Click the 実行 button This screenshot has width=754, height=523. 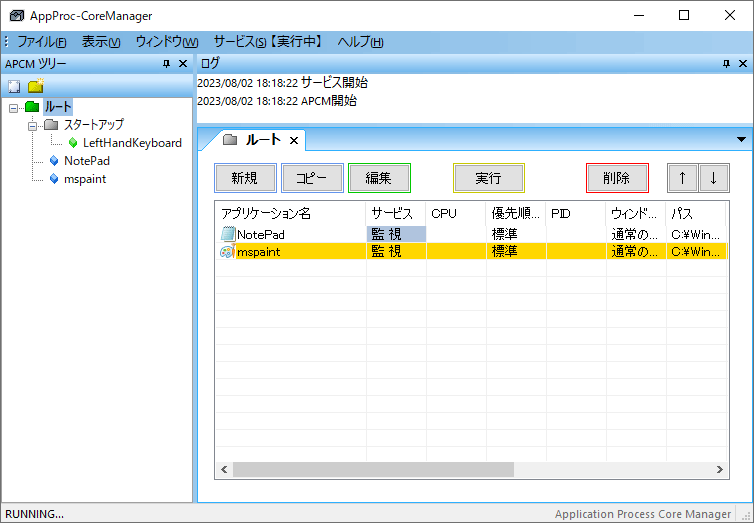(x=489, y=178)
